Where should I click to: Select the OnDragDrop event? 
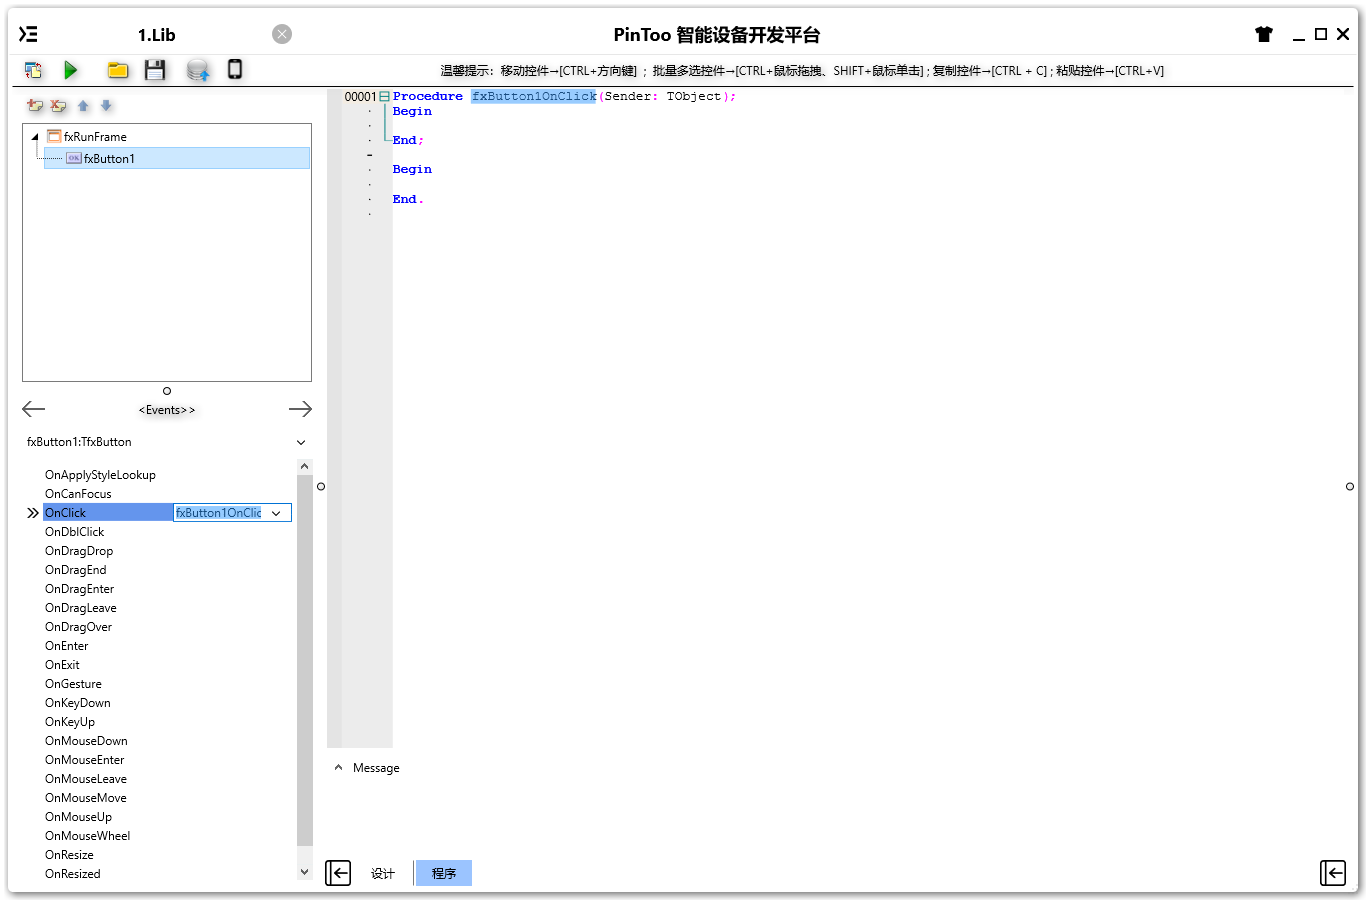[79, 551]
